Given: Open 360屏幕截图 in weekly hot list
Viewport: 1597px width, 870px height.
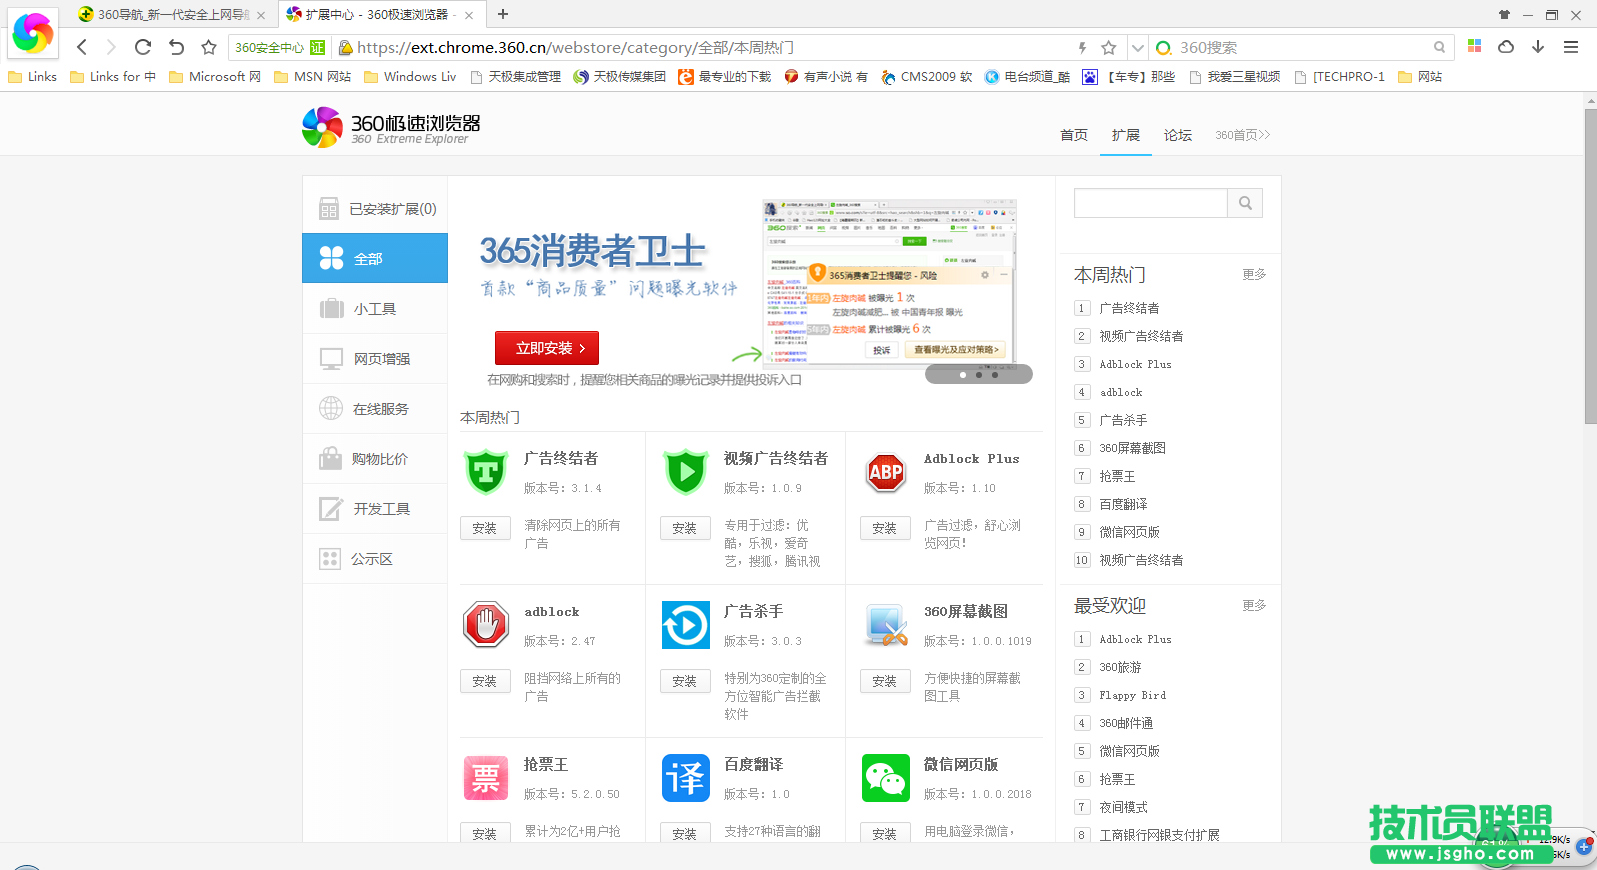Looking at the screenshot, I should (x=1132, y=448).
